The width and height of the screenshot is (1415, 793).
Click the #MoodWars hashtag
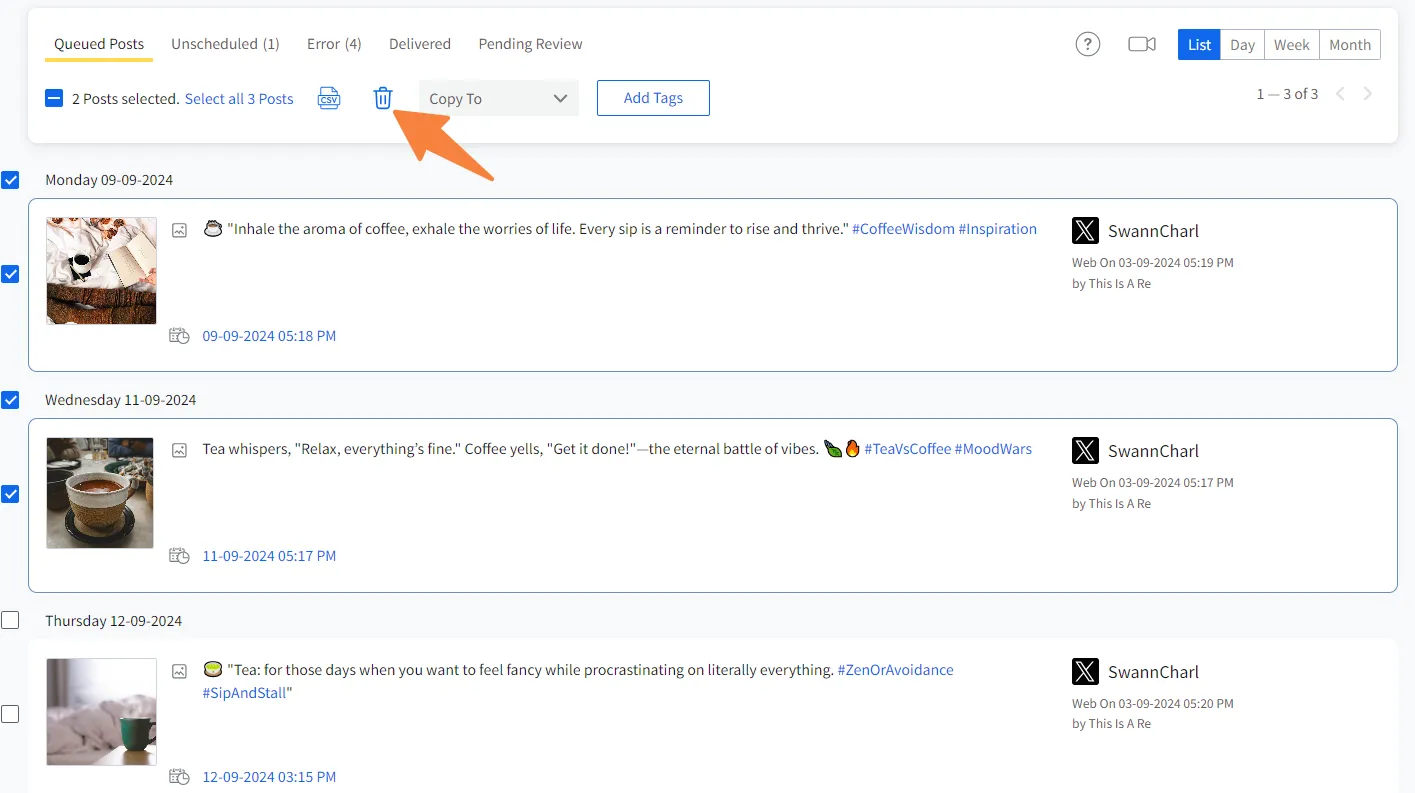click(x=993, y=449)
